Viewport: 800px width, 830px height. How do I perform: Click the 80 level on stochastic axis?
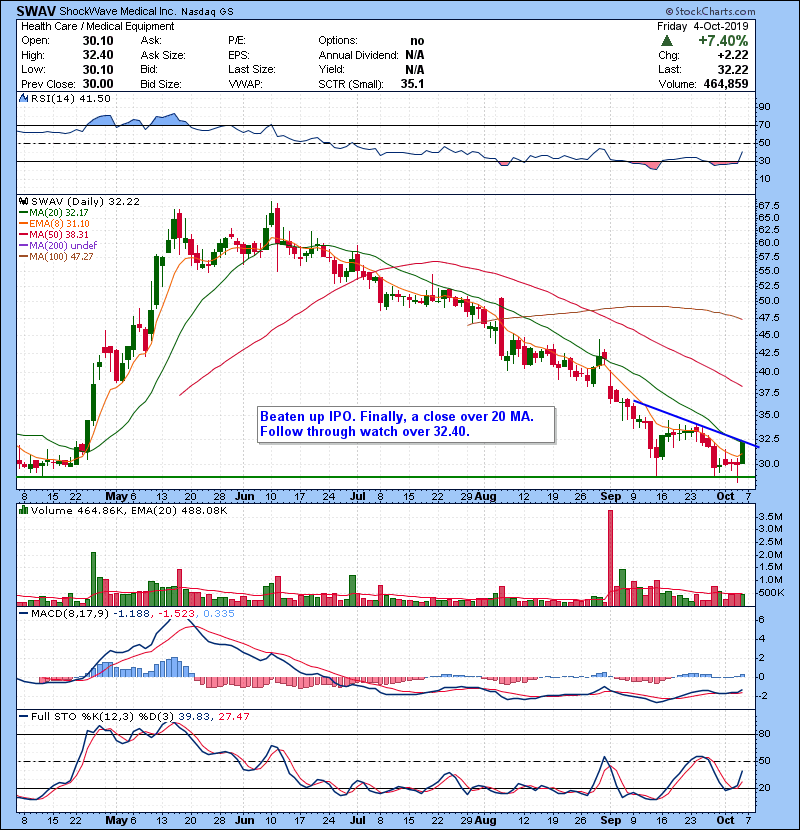pos(765,734)
